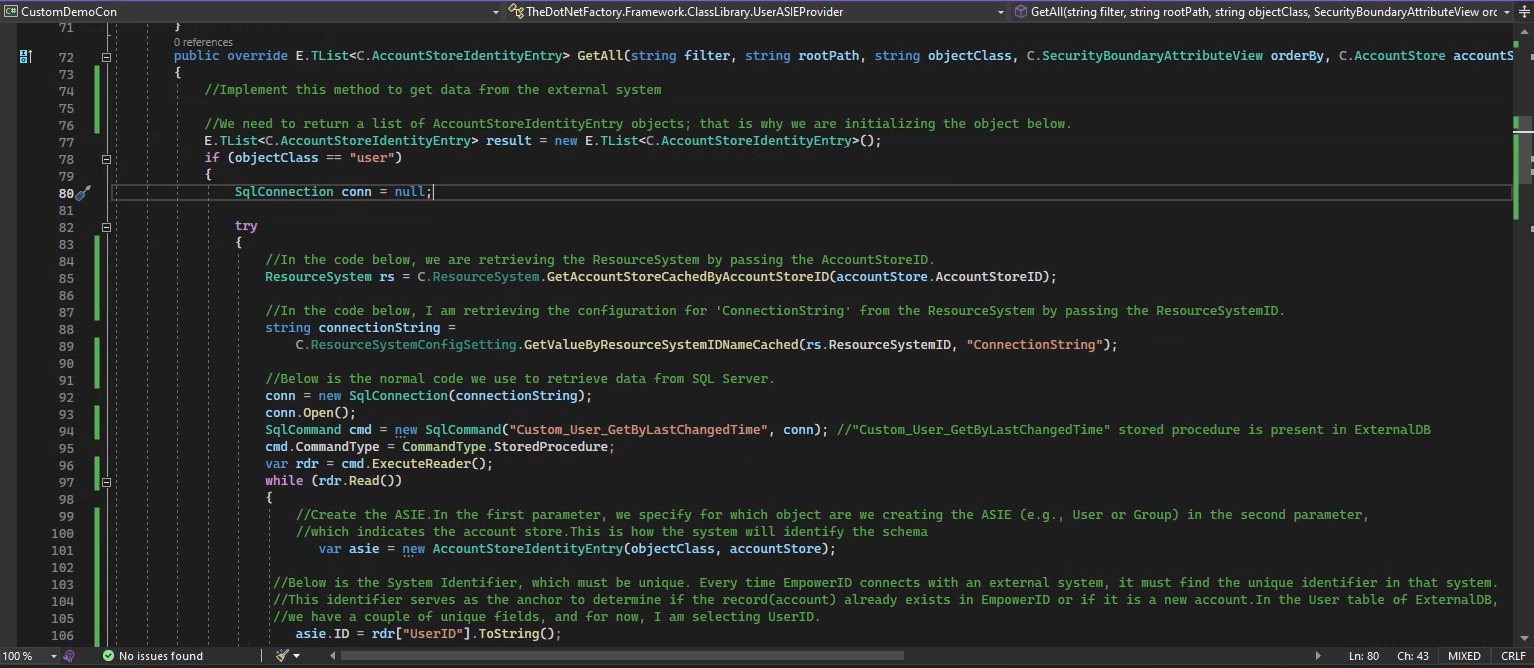Click the IntelliCode health indicator icon in status bar
1534x668 pixels.
tap(69, 656)
